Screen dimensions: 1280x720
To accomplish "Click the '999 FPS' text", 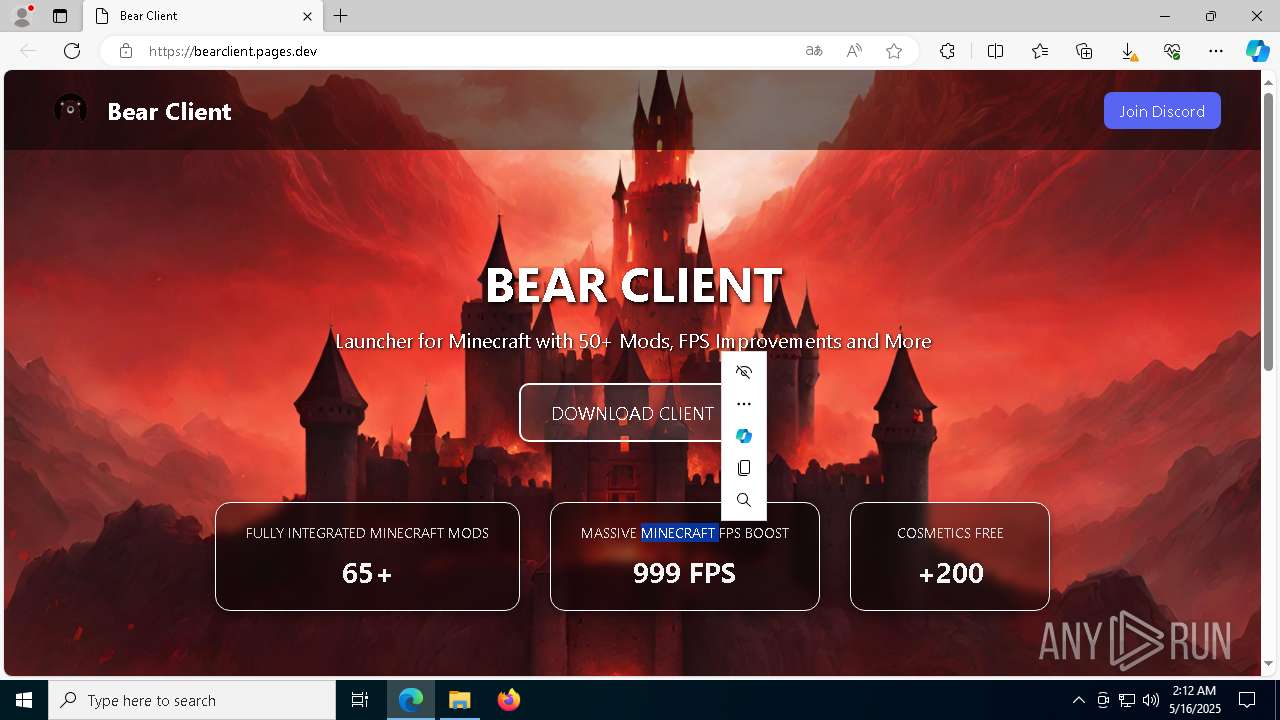I will [x=684, y=573].
